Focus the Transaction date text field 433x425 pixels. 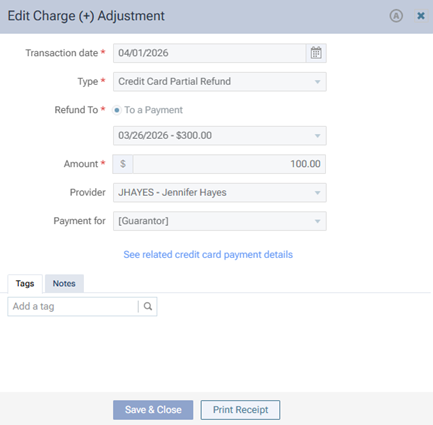click(209, 53)
